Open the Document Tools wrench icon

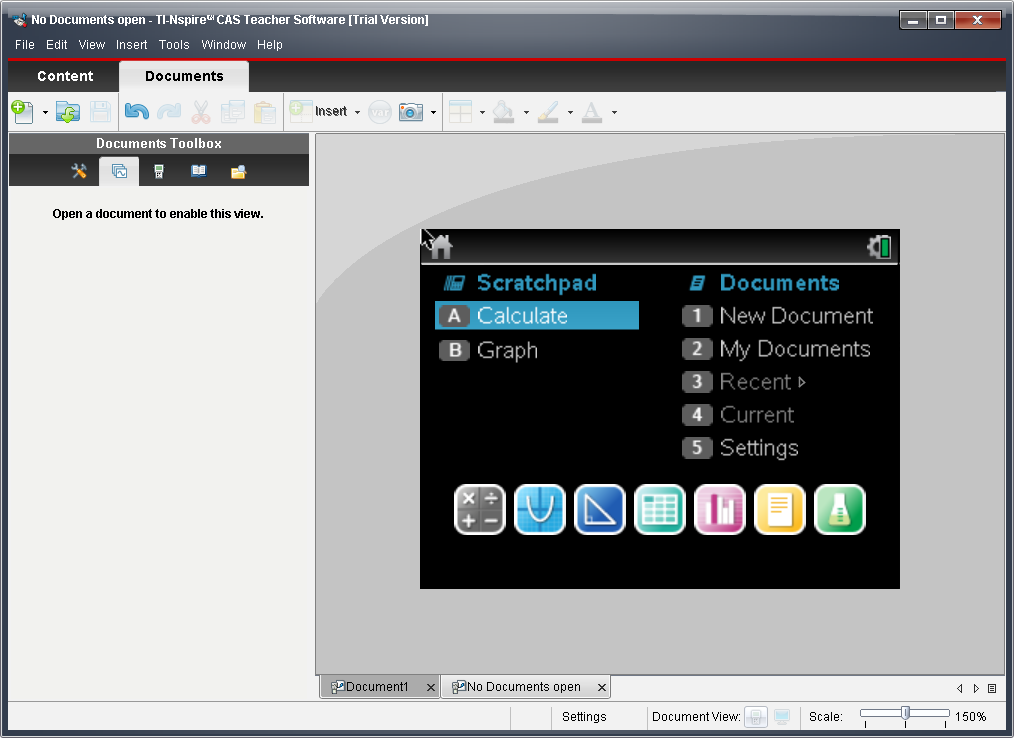[79, 171]
